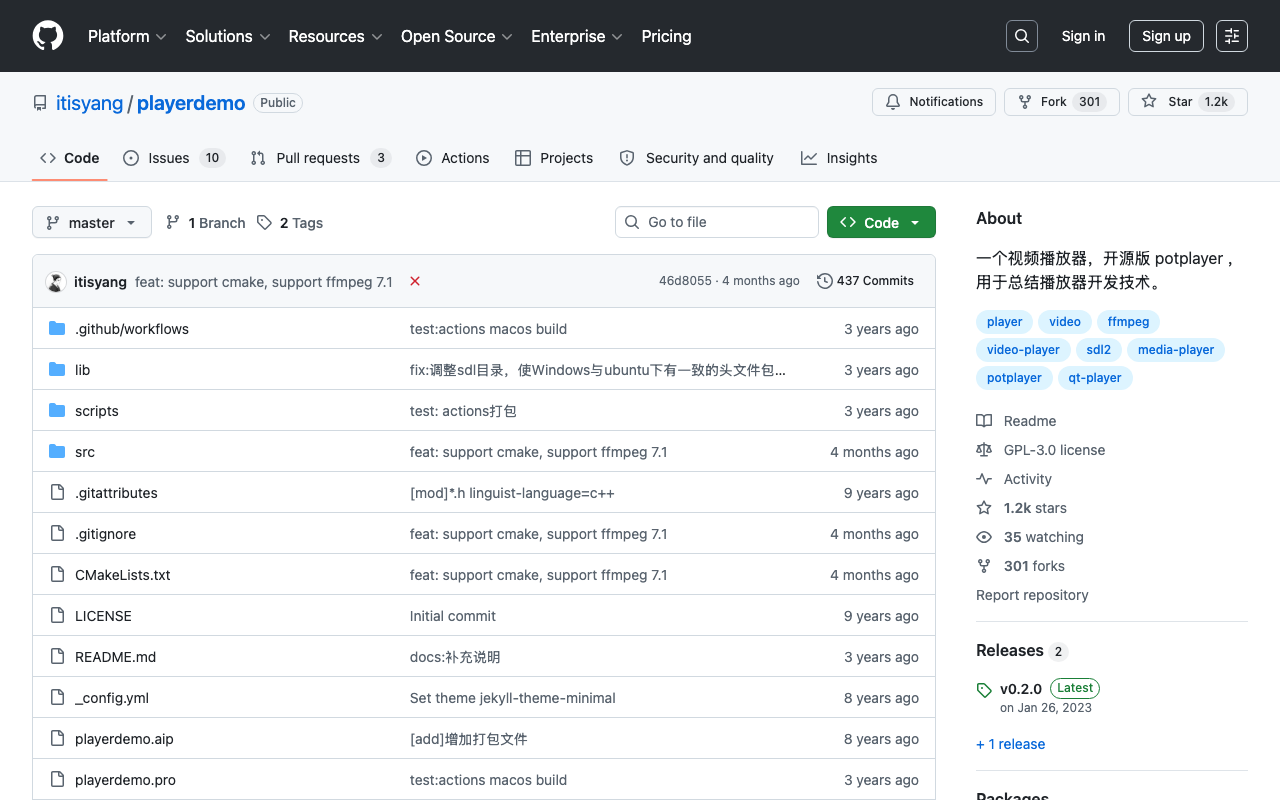The width and height of the screenshot is (1280, 800).
Task: Open commit hash 46d8055
Action: point(685,281)
